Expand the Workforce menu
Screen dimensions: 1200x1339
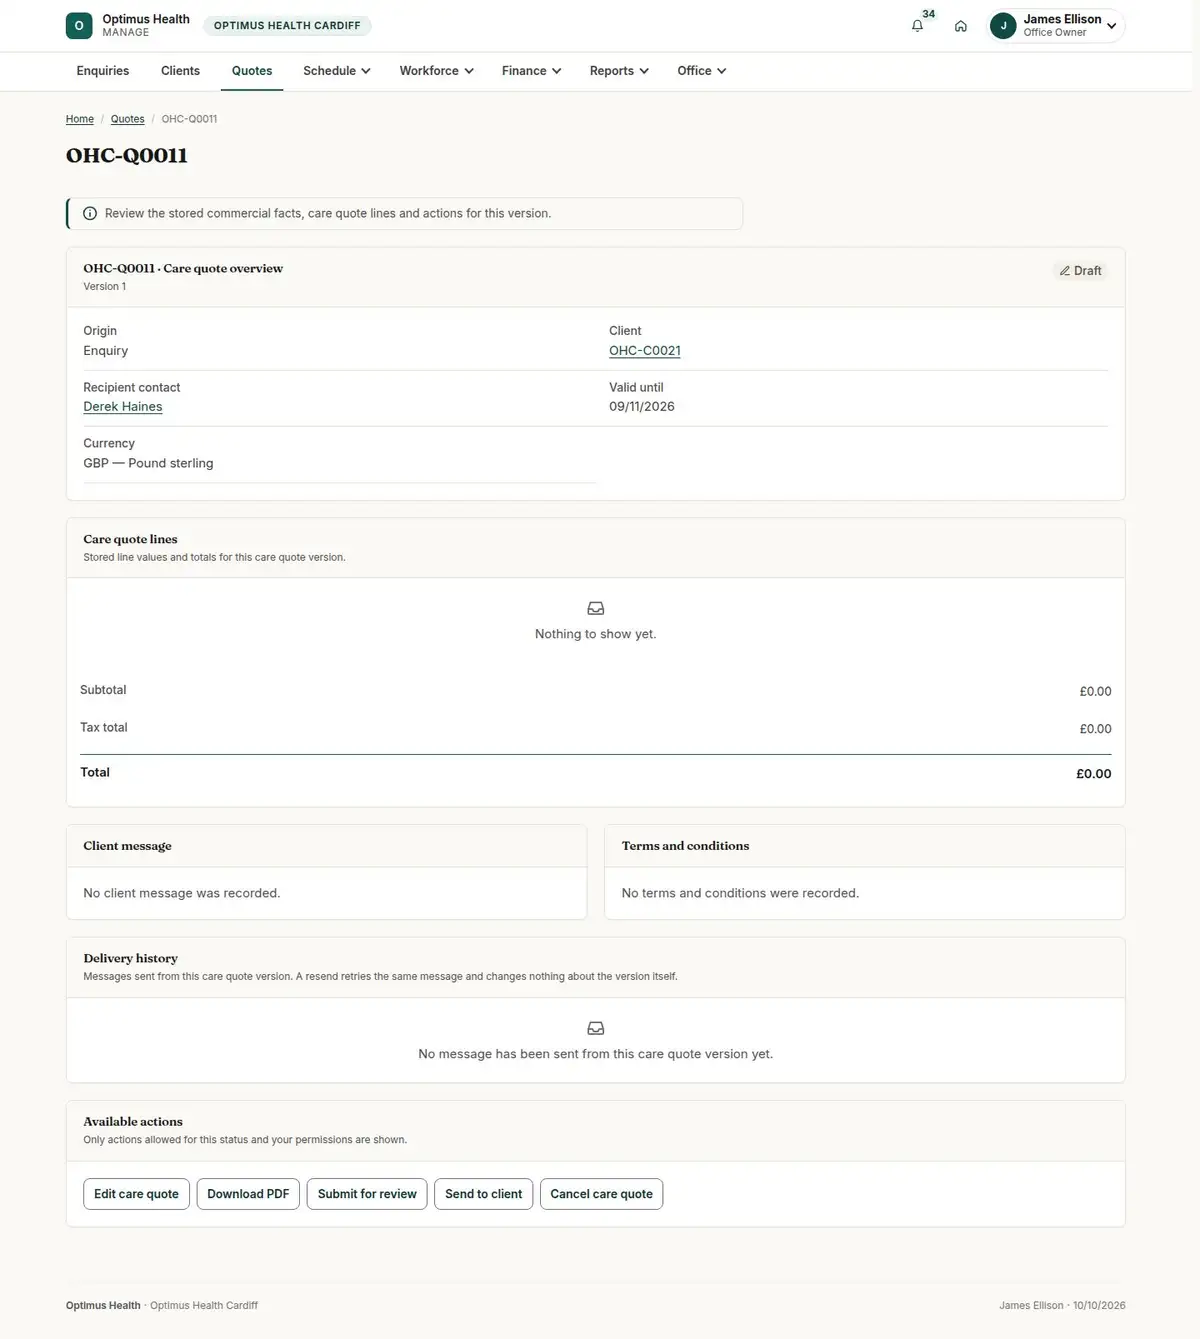pyautogui.click(x=436, y=71)
